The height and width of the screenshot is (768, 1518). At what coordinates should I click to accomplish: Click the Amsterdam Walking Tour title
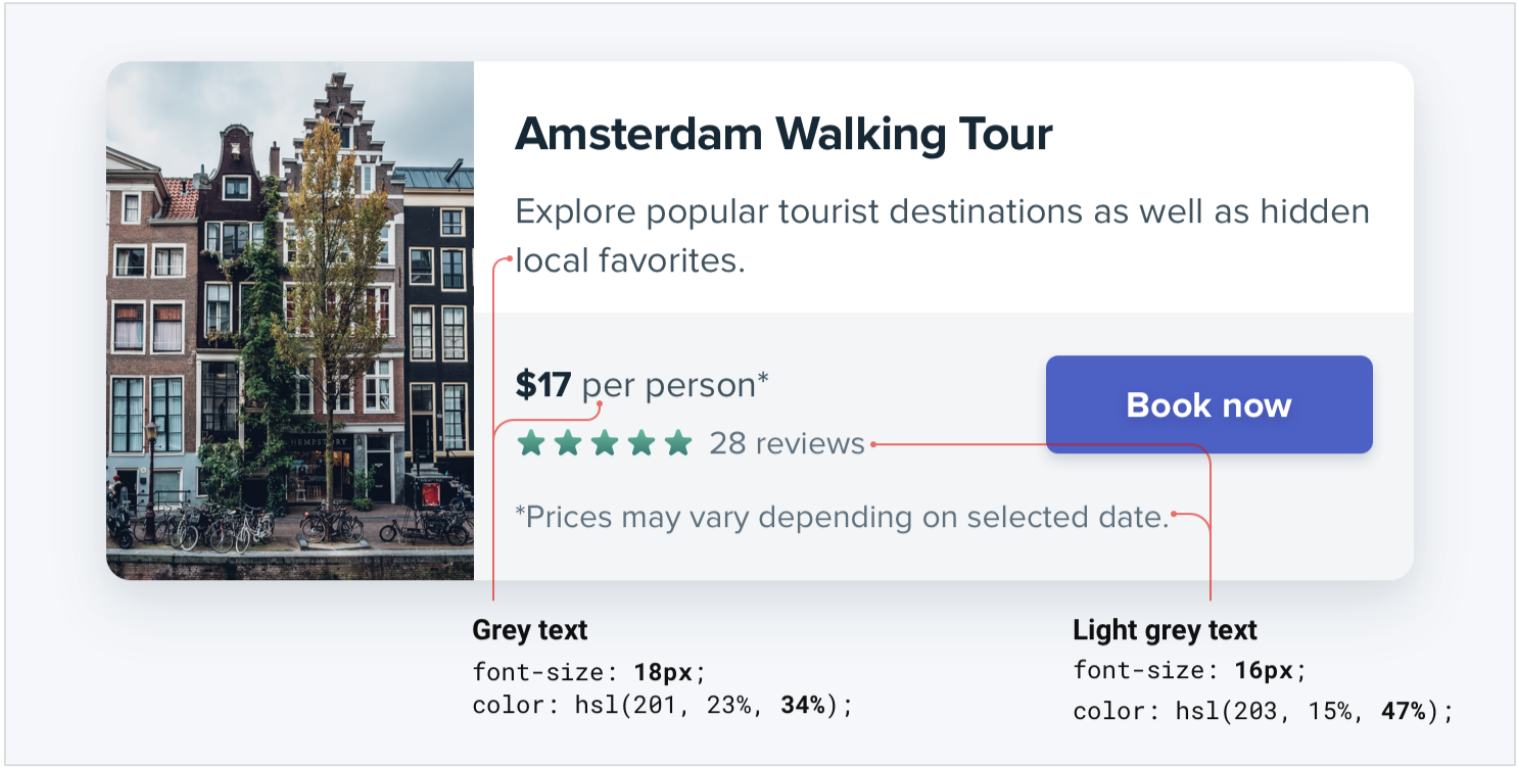(x=783, y=134)
